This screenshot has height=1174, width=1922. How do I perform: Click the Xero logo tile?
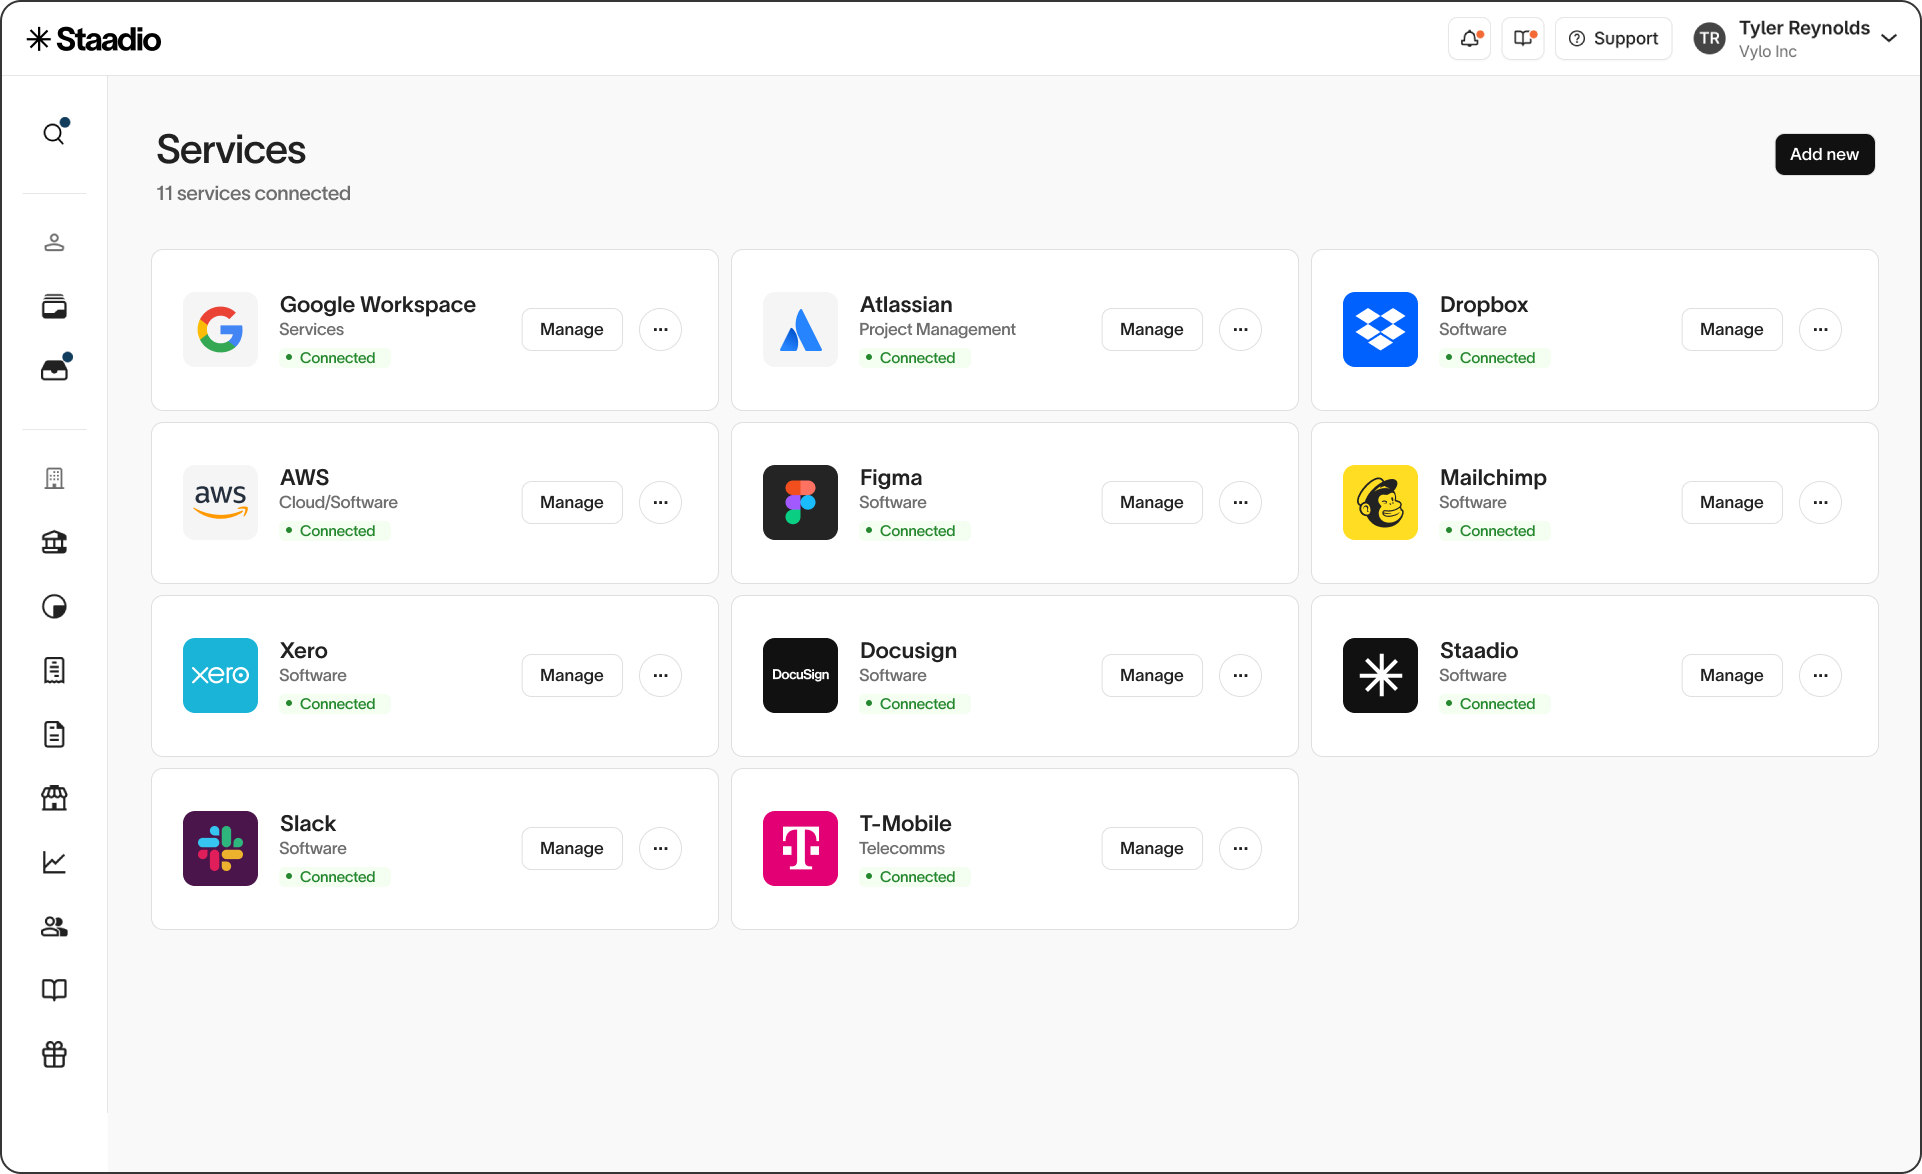(220, 676)
